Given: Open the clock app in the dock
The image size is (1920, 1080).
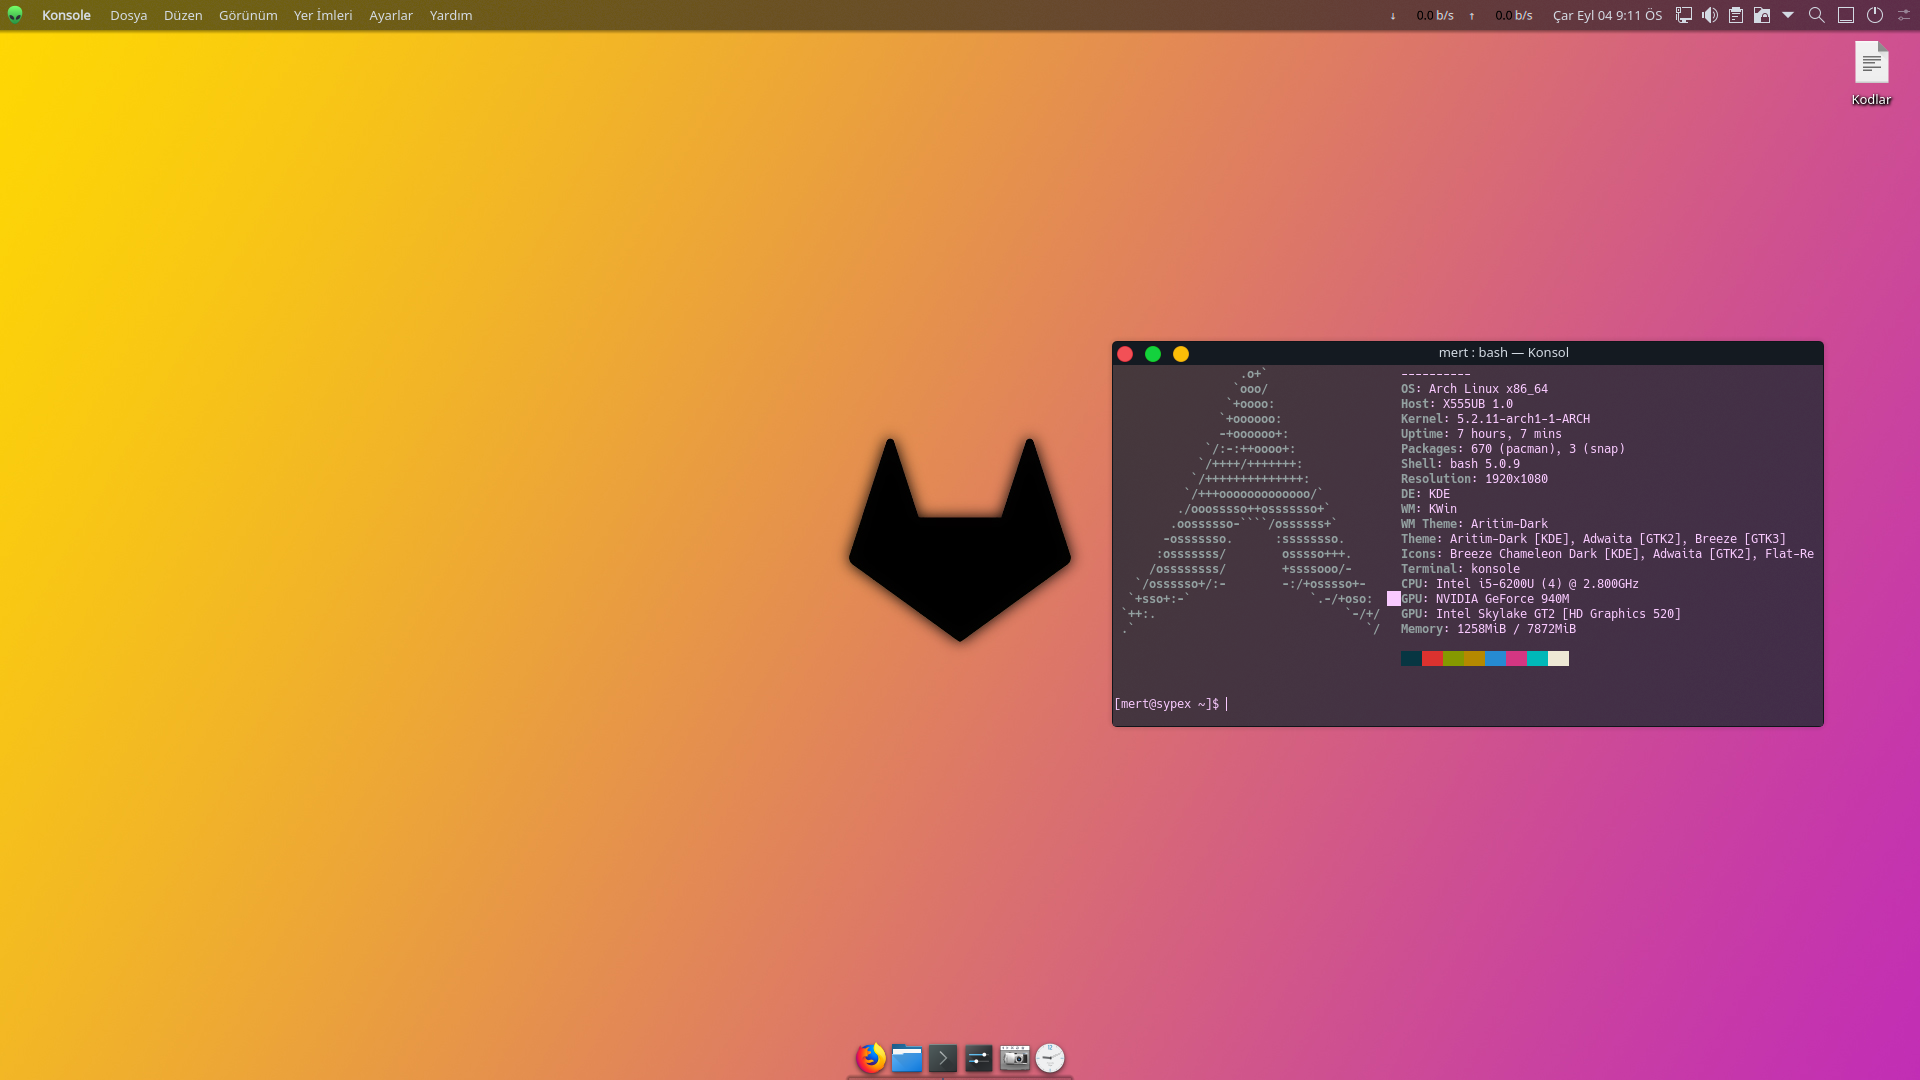Looking at the screenshot, I should (1050, 1058).
